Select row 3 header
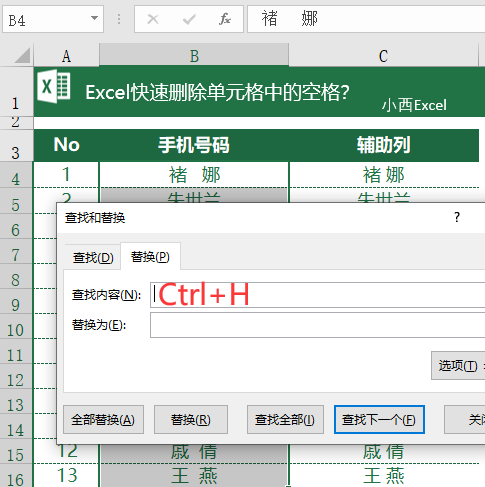Screen dimensions: 485x487 [x=16, y=145]
